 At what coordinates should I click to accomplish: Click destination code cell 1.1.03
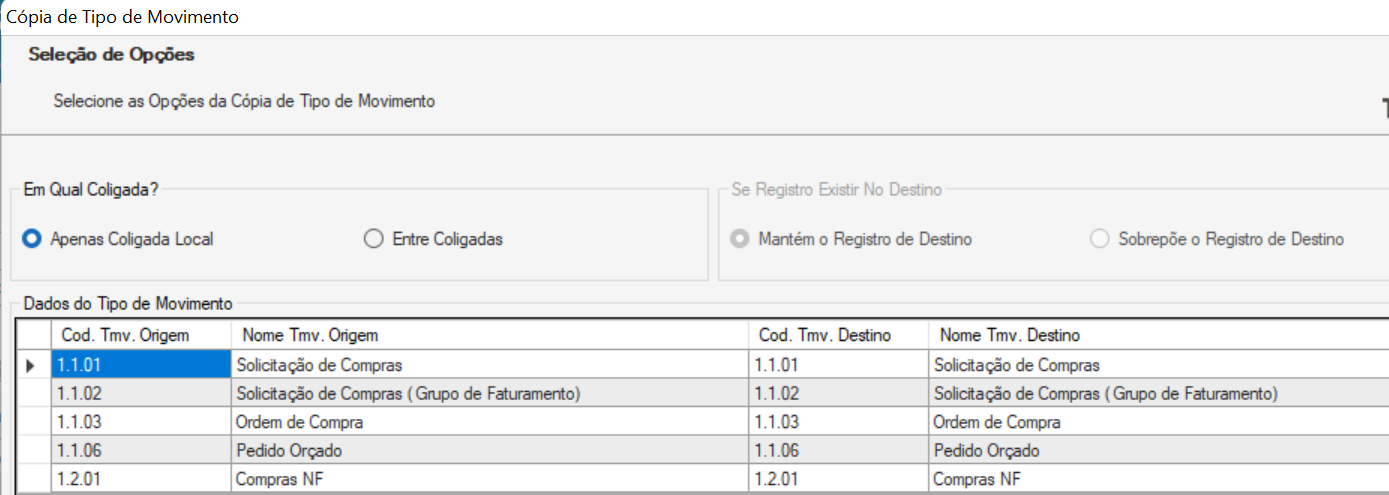point(838,422)
